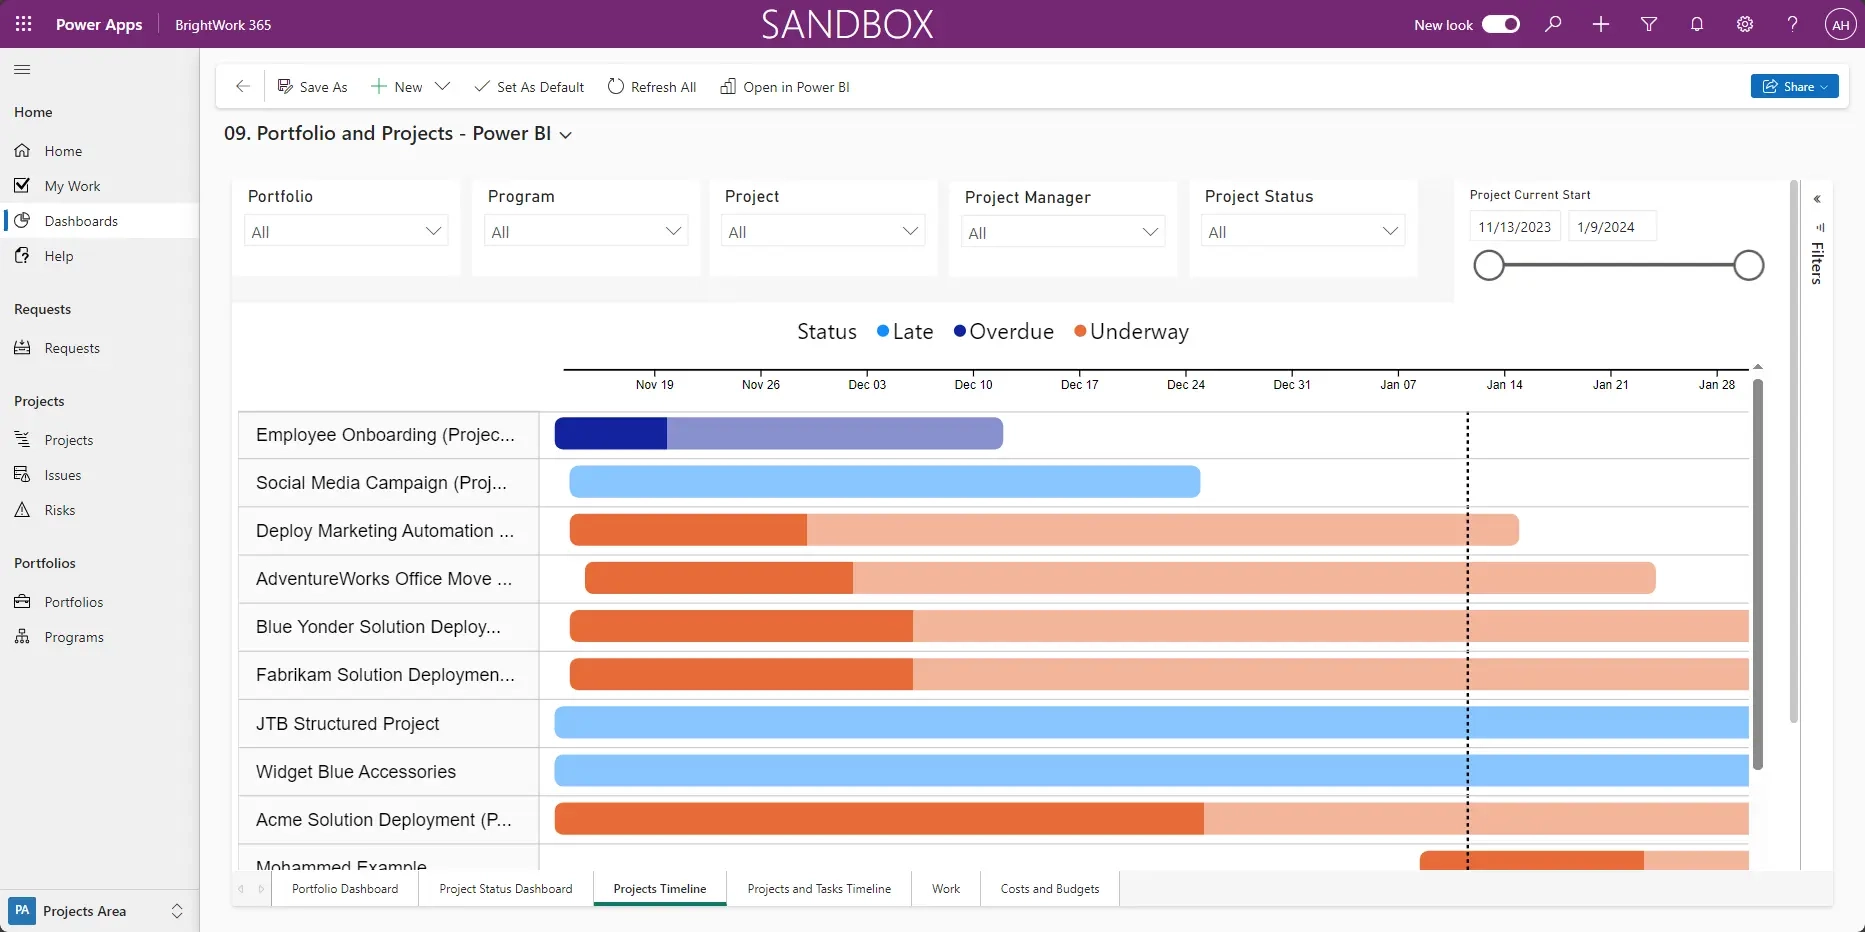This screenshot has width=1865, height=932.
Task: Open the Risks section in the sidebar
Action: pyautogui.click(x=58, y=509)
